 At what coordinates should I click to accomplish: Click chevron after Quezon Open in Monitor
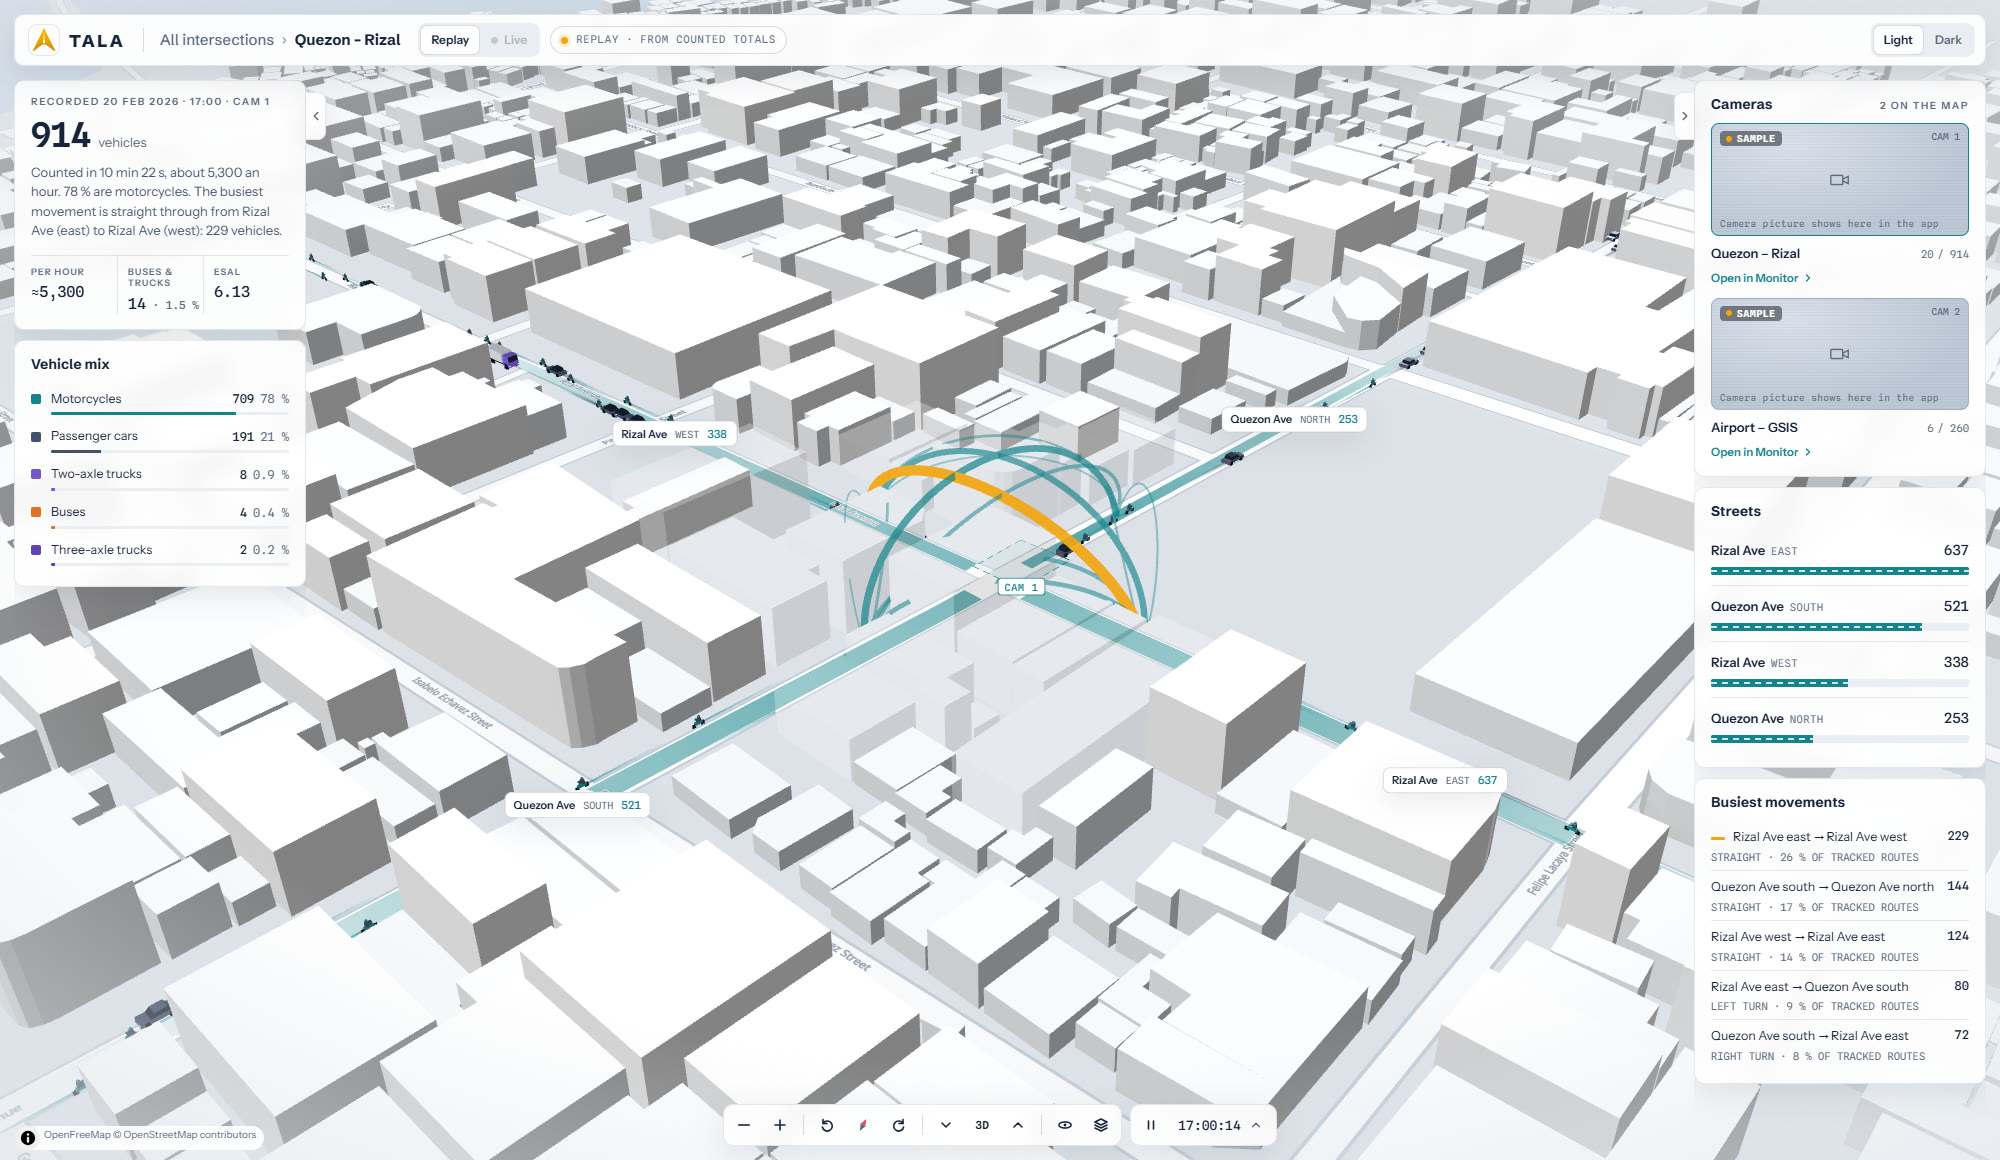click(1808, 278)
